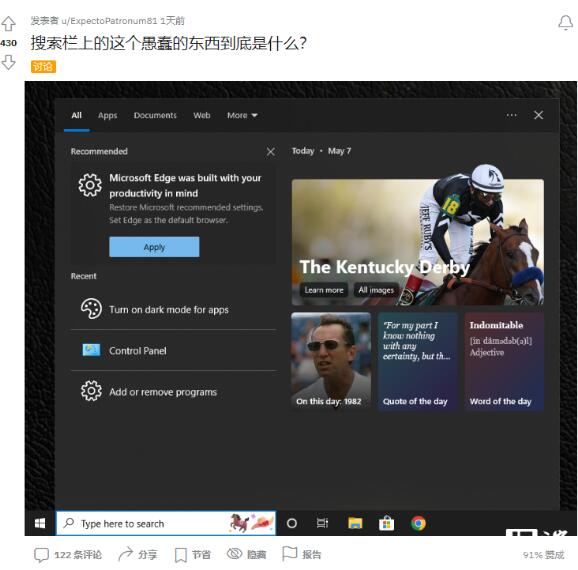Open Word of the day card
The width and height of the screenshot is (578, 570).
point(504,362)
